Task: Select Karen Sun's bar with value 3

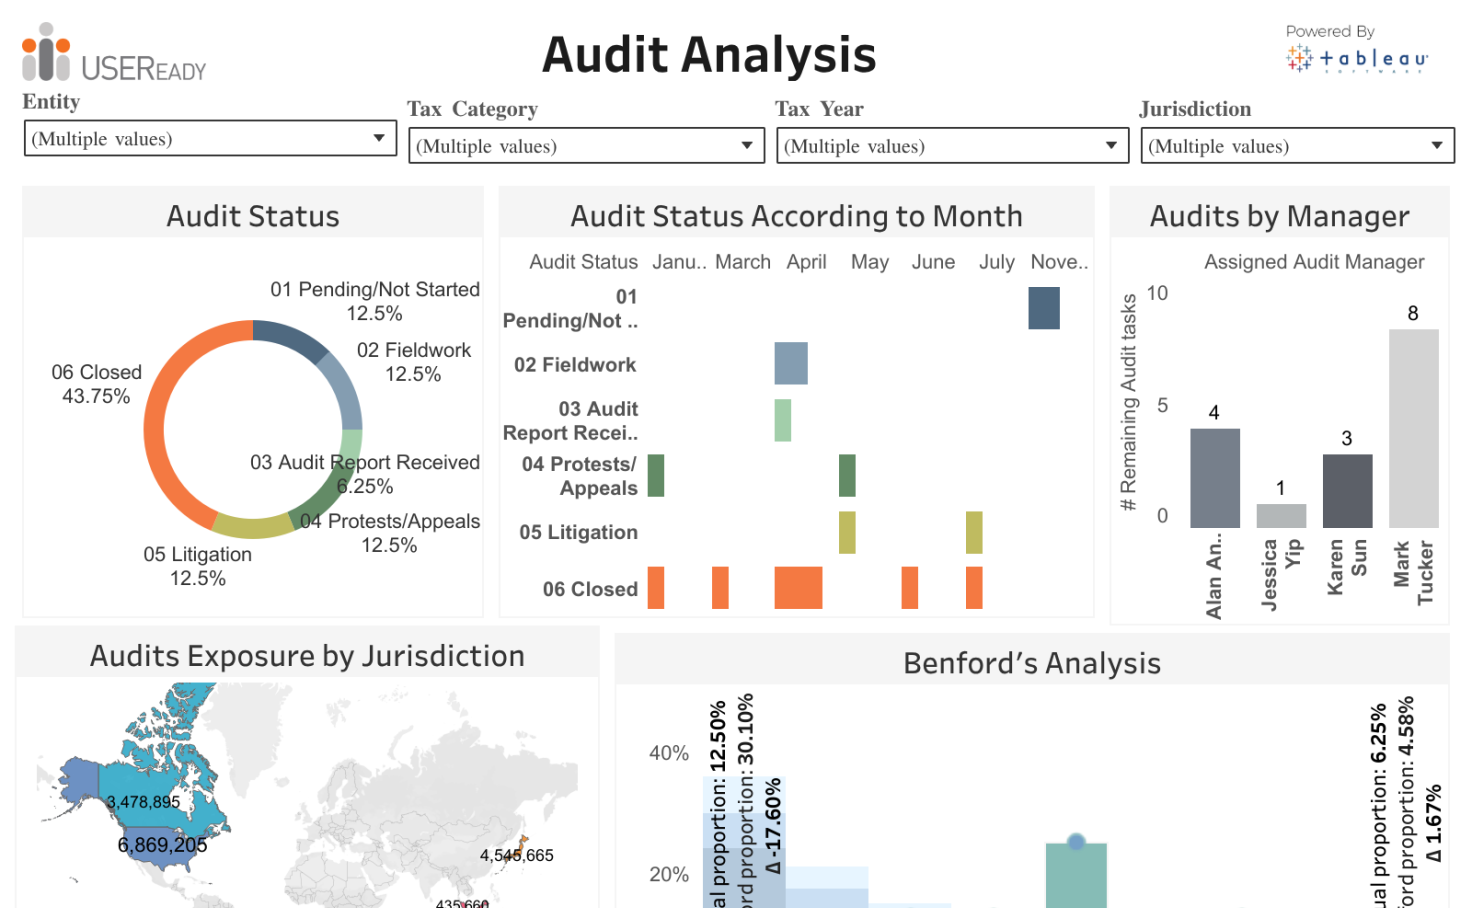Action: [1347, 491]
